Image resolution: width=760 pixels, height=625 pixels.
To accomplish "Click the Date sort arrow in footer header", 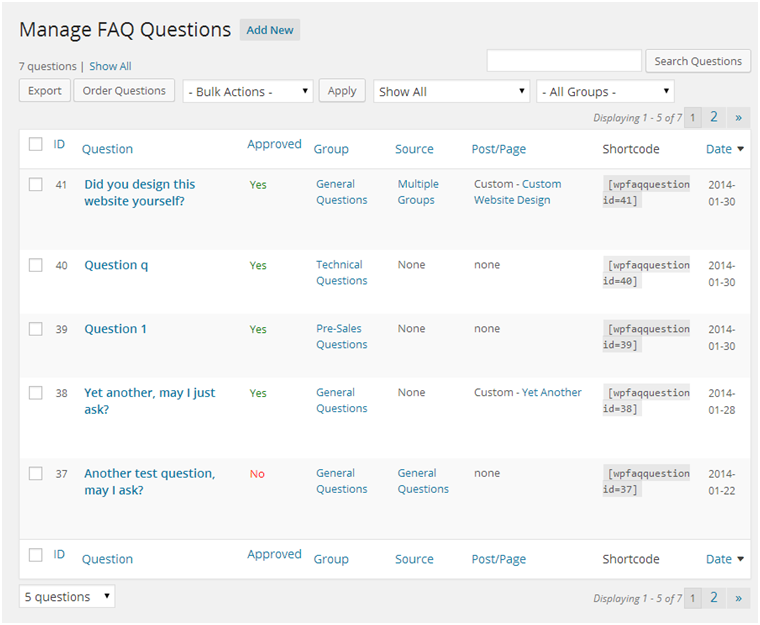I will click(741, 559).
